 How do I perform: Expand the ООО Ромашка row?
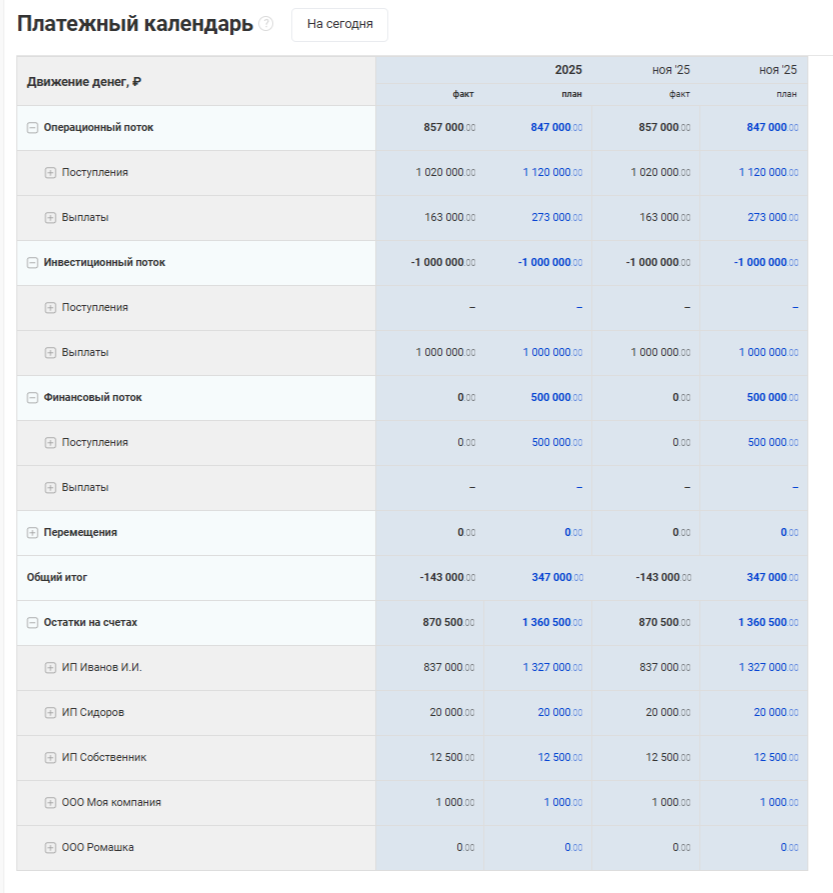50,848
